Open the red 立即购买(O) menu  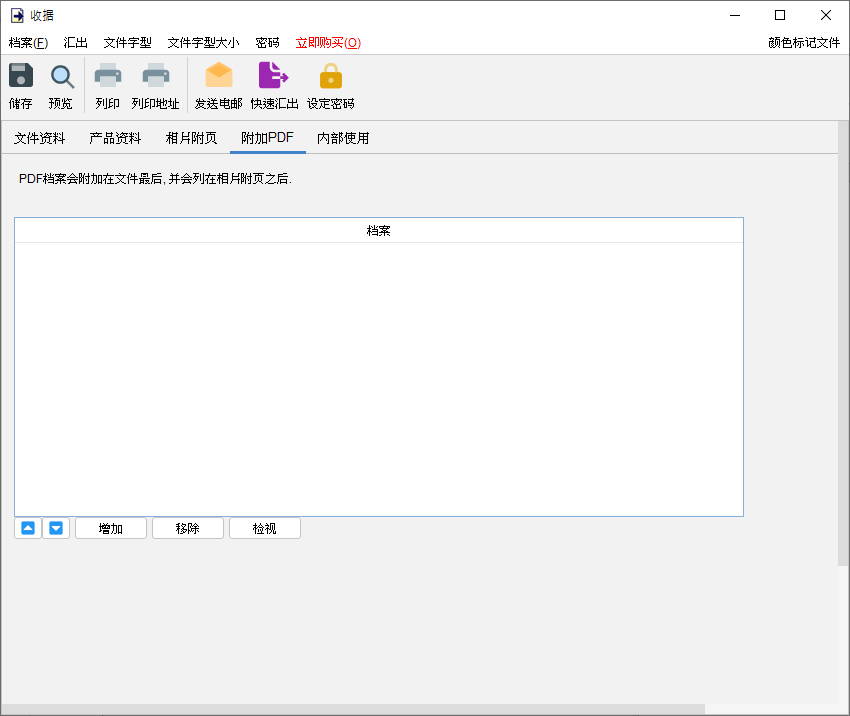[328, 43]
